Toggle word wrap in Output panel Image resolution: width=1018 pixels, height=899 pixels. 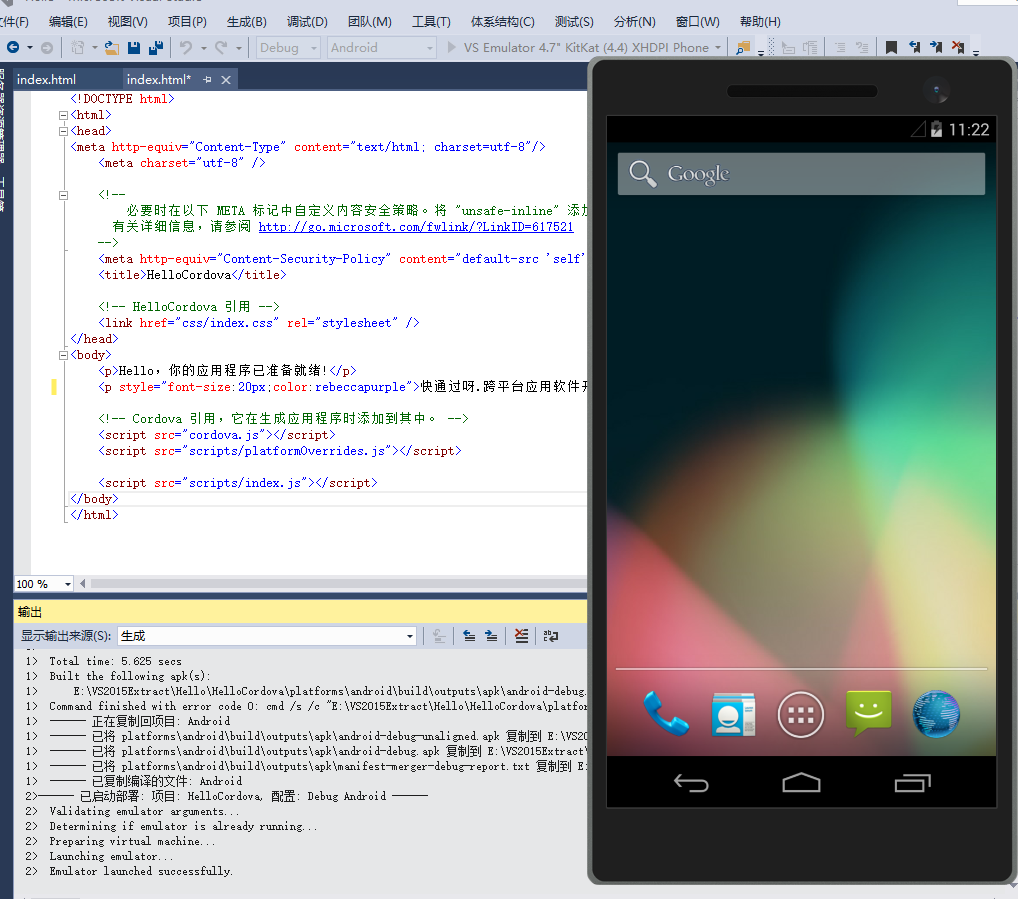[551, 636]
